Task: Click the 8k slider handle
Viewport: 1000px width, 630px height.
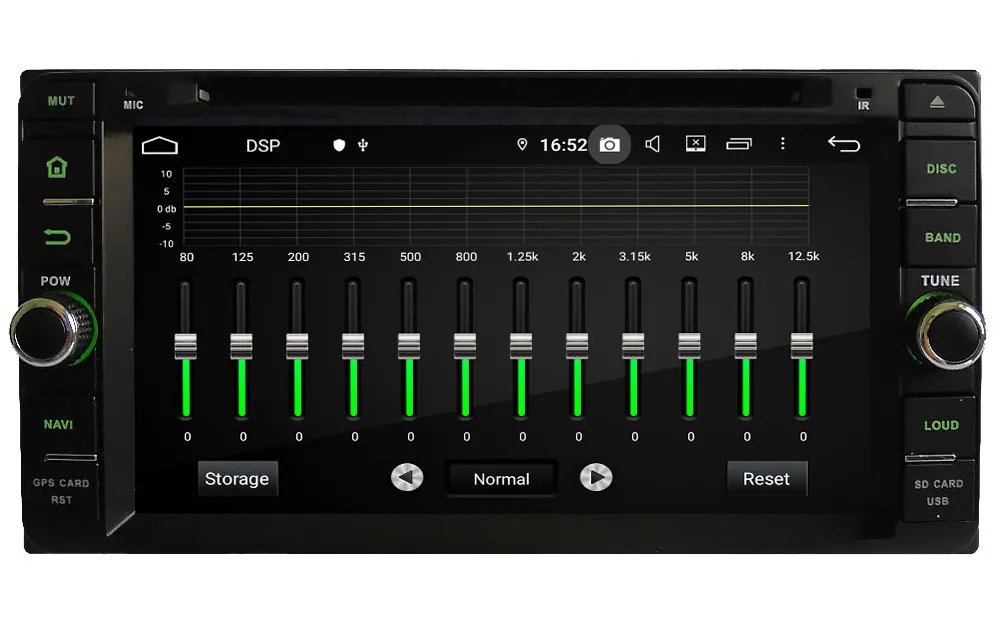Action: pyautogui.click(x=746, y=346)
